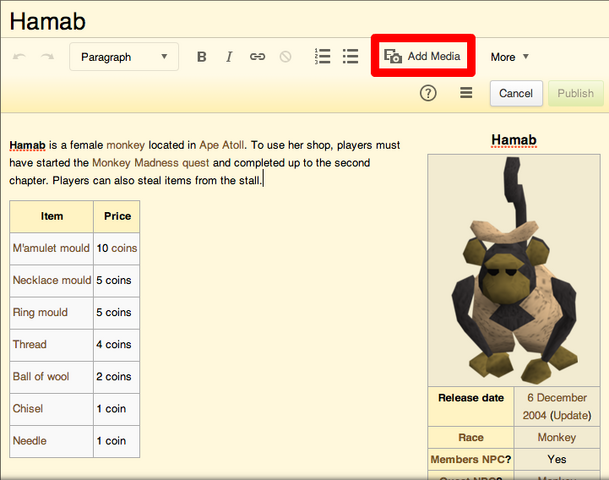The image size is (609, 480).
Task: Click the 2 coins cell for Ball of wool
Action: click(x=117, y=377)
